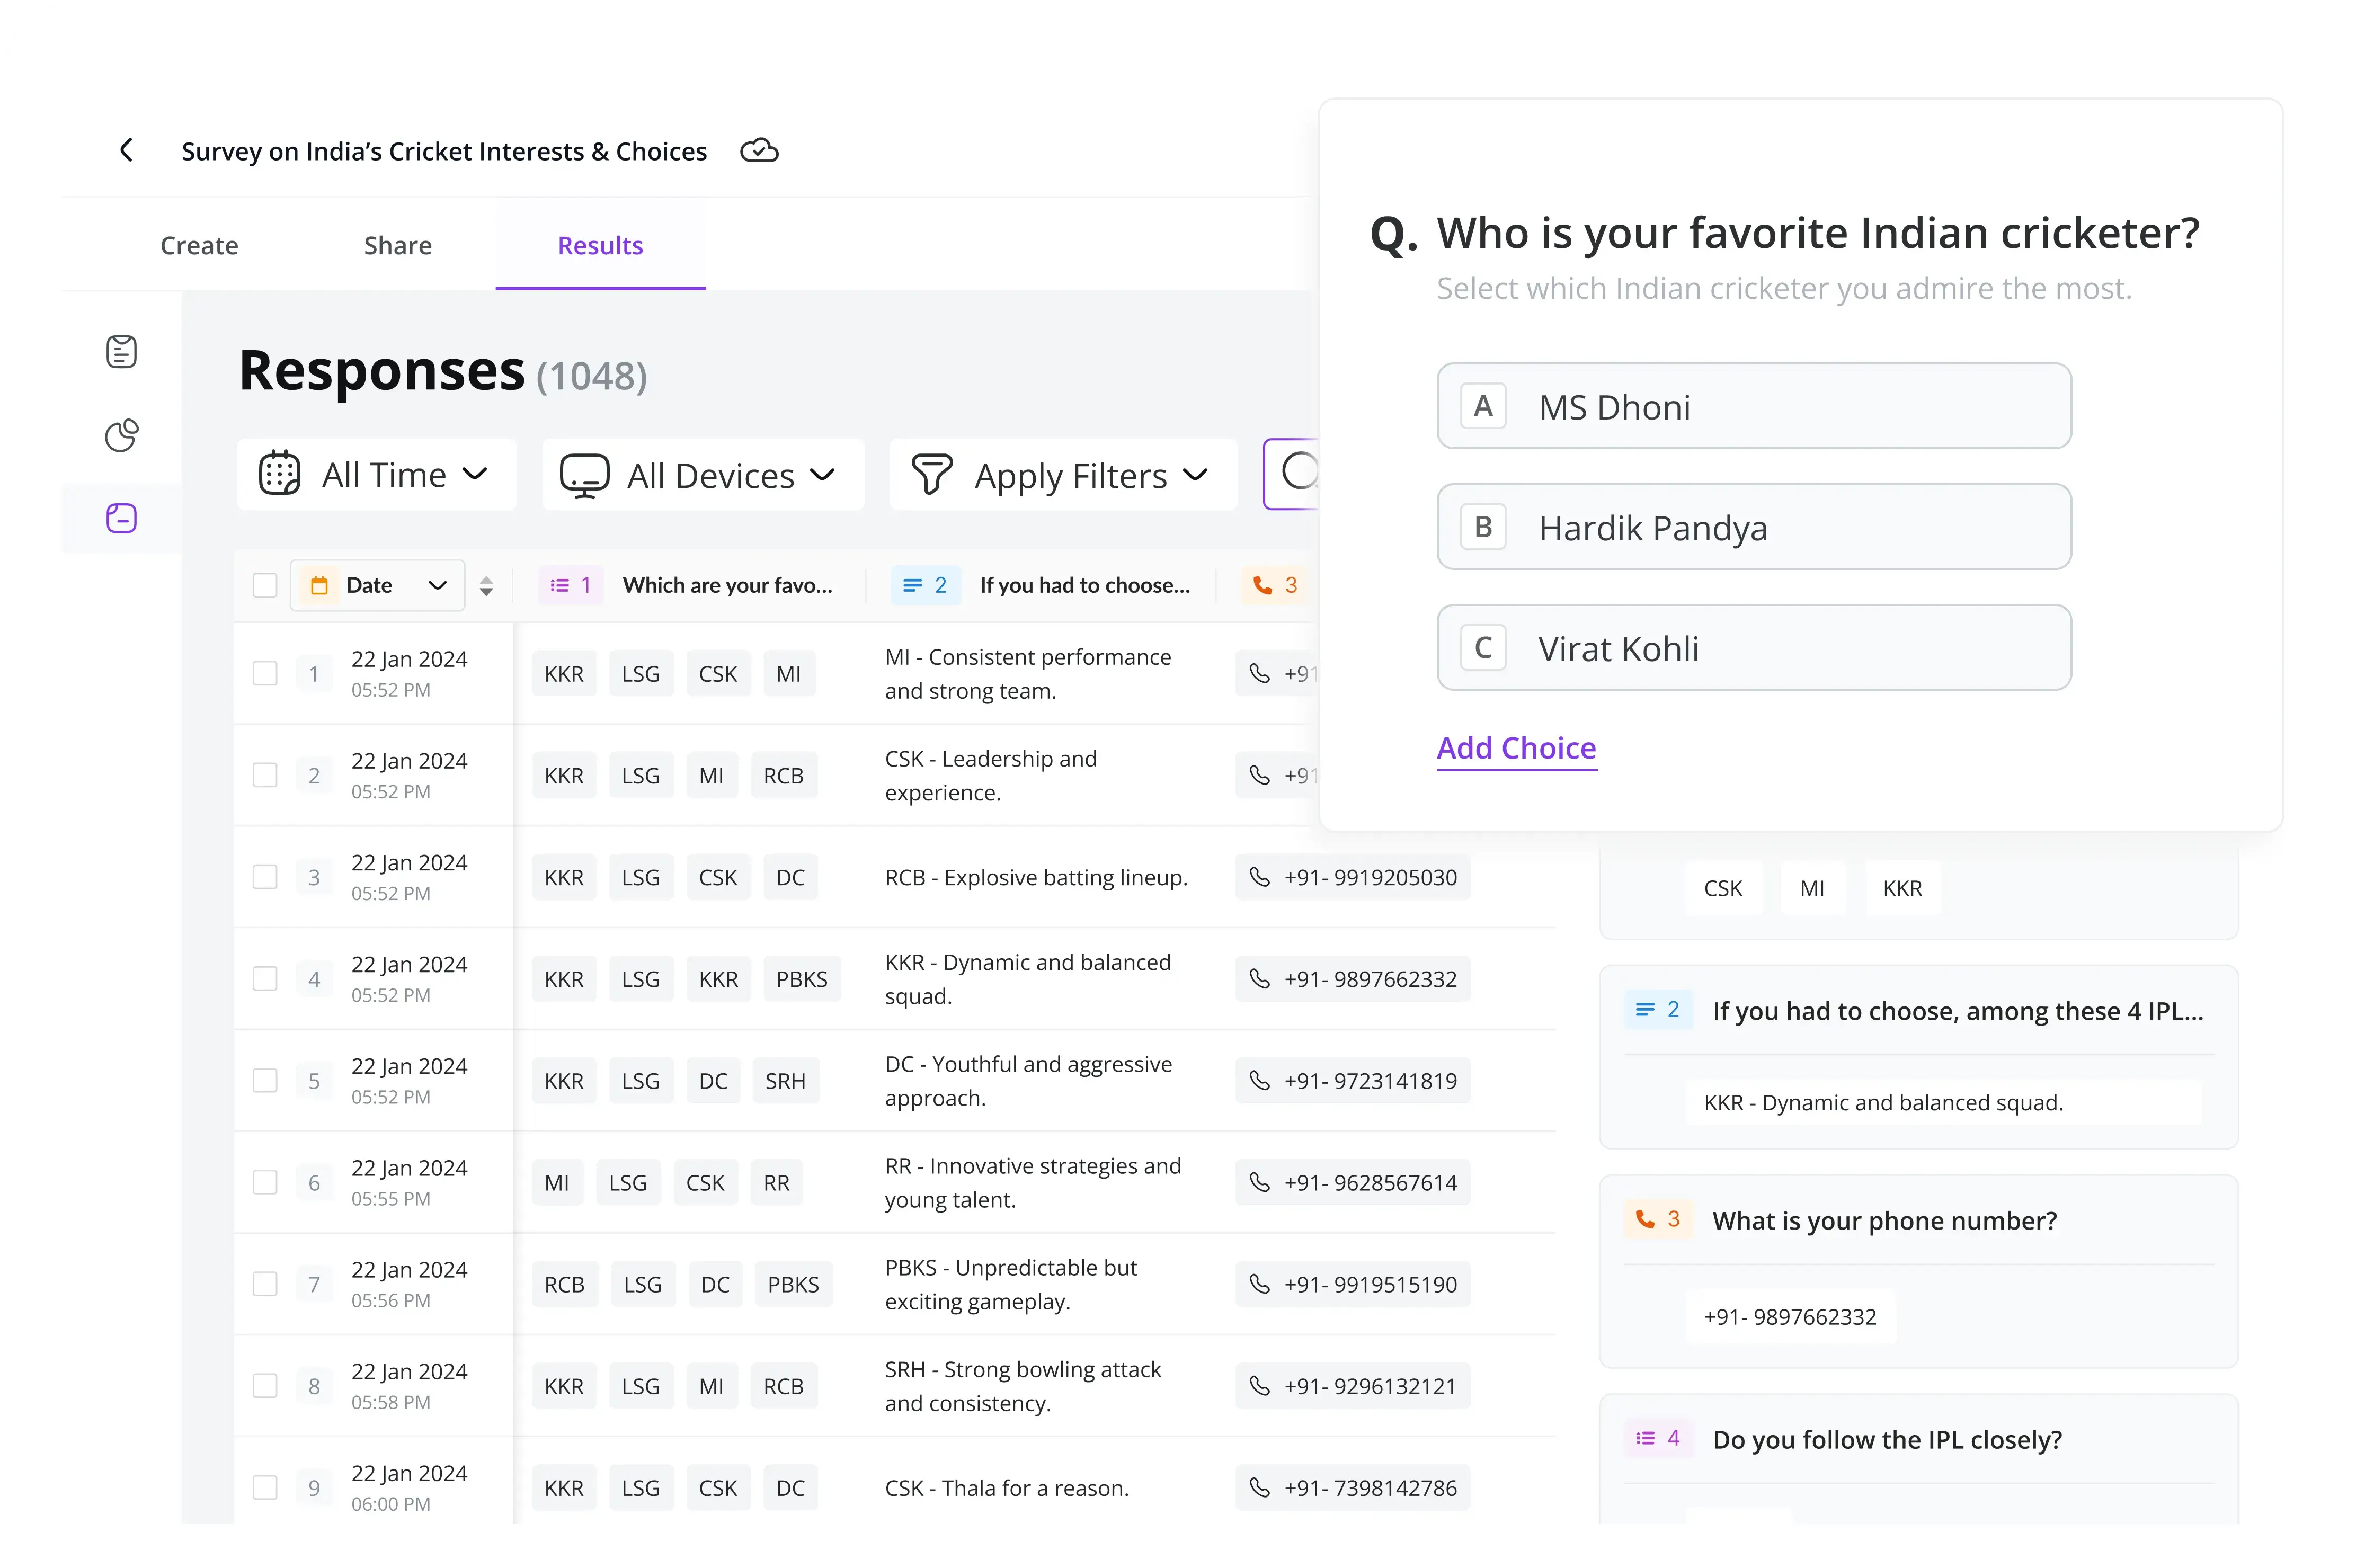The image size is (2365, 1568).
Task: Click the phone icon in row 3
Action: click(1260, 877)
